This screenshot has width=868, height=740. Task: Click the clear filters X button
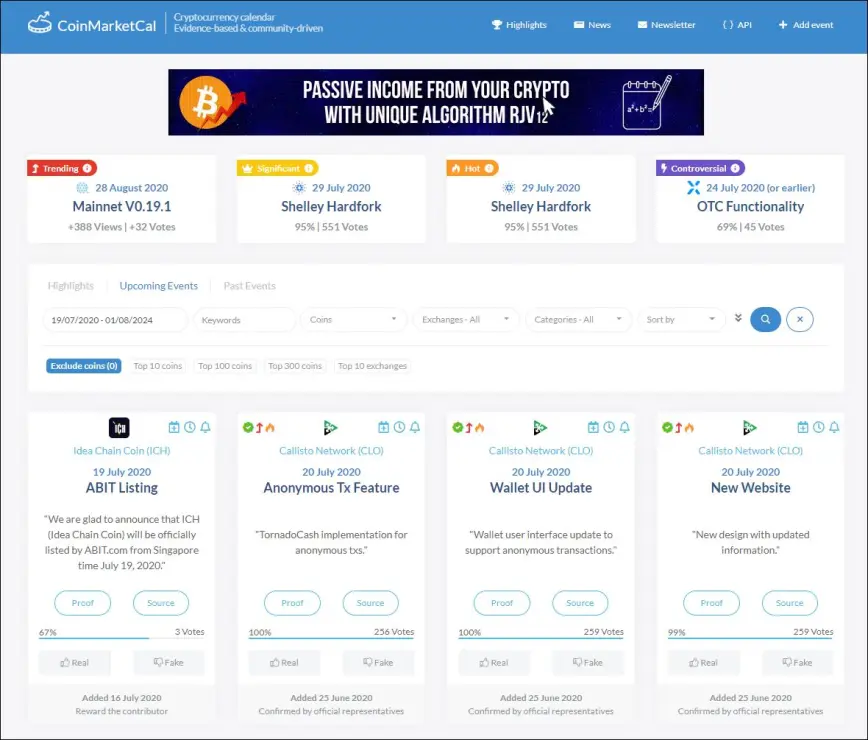(x=799, y=319)
